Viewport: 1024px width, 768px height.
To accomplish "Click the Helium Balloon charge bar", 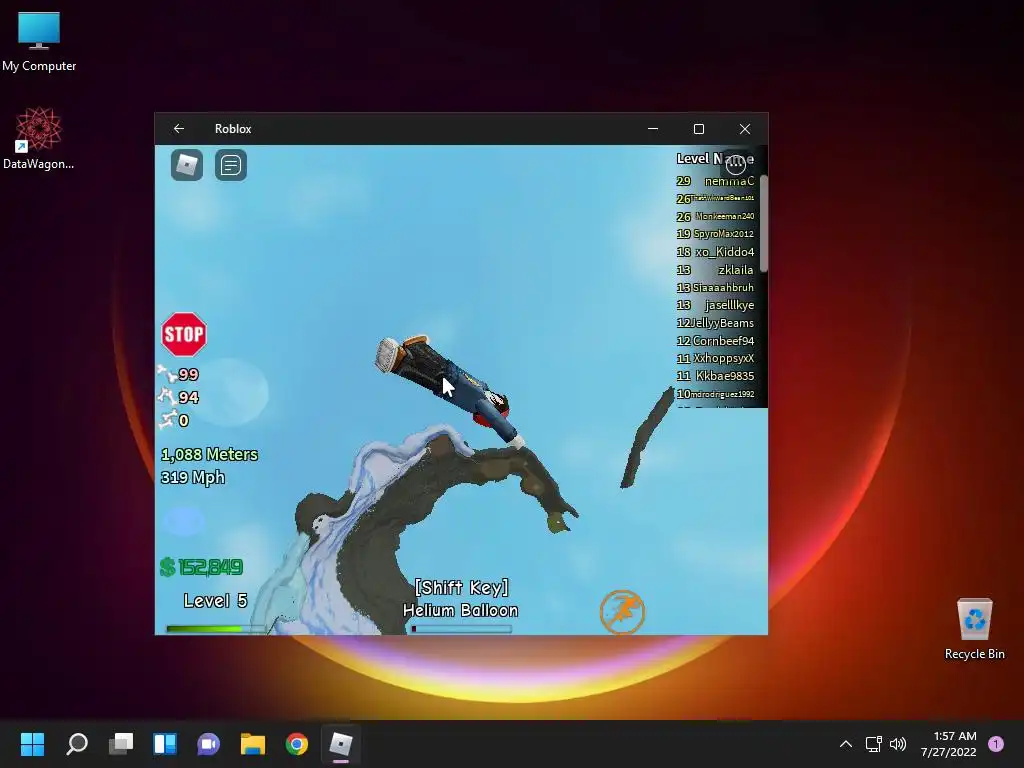I will (461, 629).
